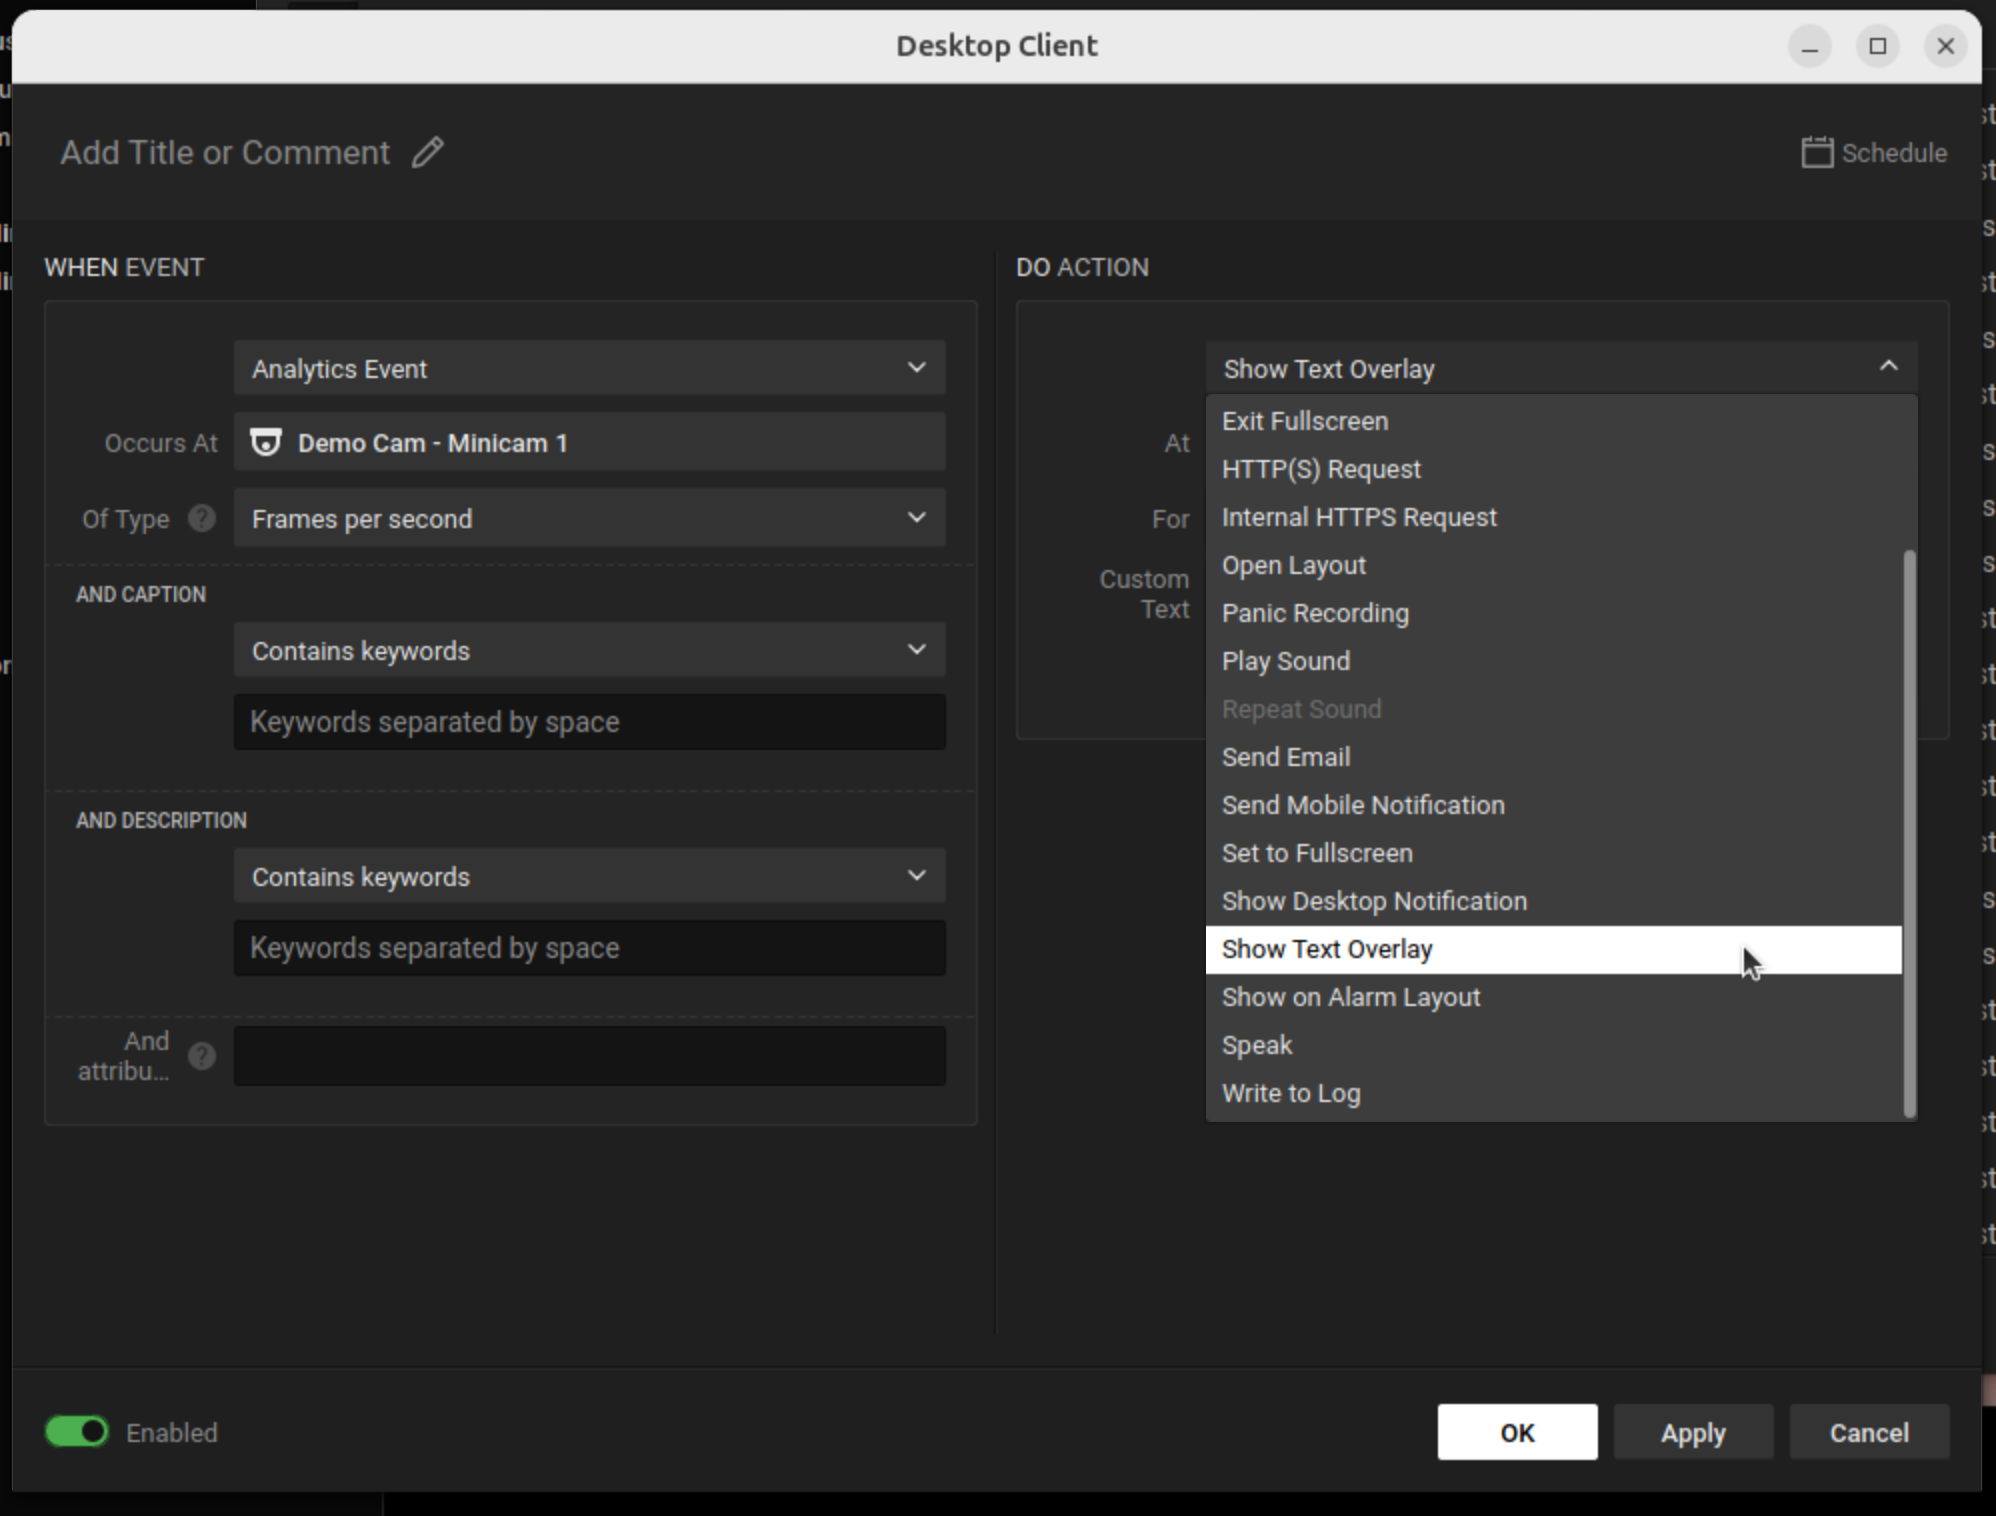Open description Contains keywords dropdown

point(589,876)
